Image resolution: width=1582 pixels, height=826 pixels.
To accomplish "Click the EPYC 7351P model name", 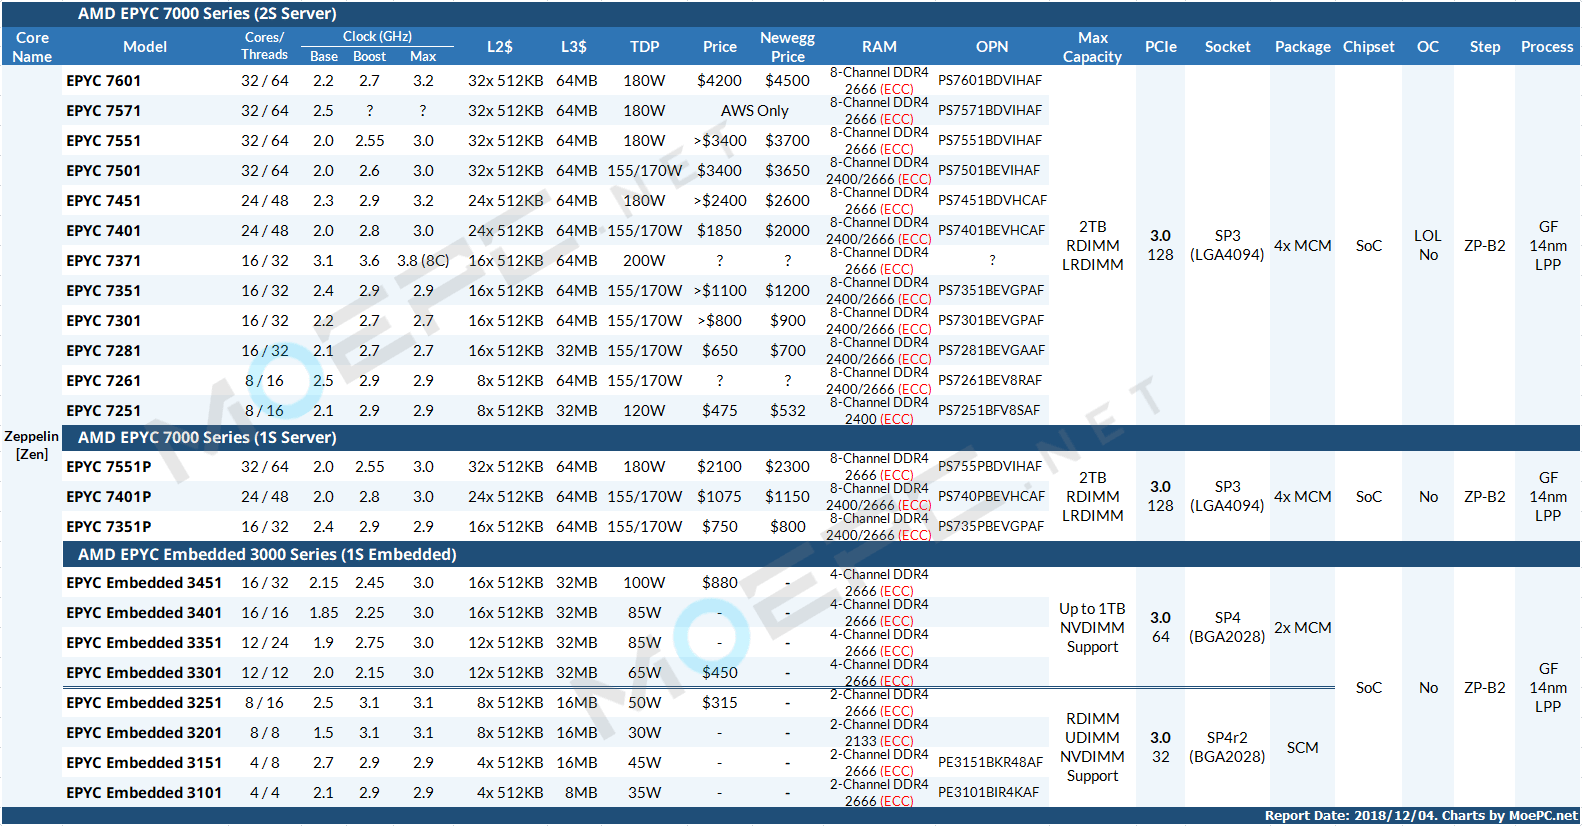I will (x=109, y=527).
